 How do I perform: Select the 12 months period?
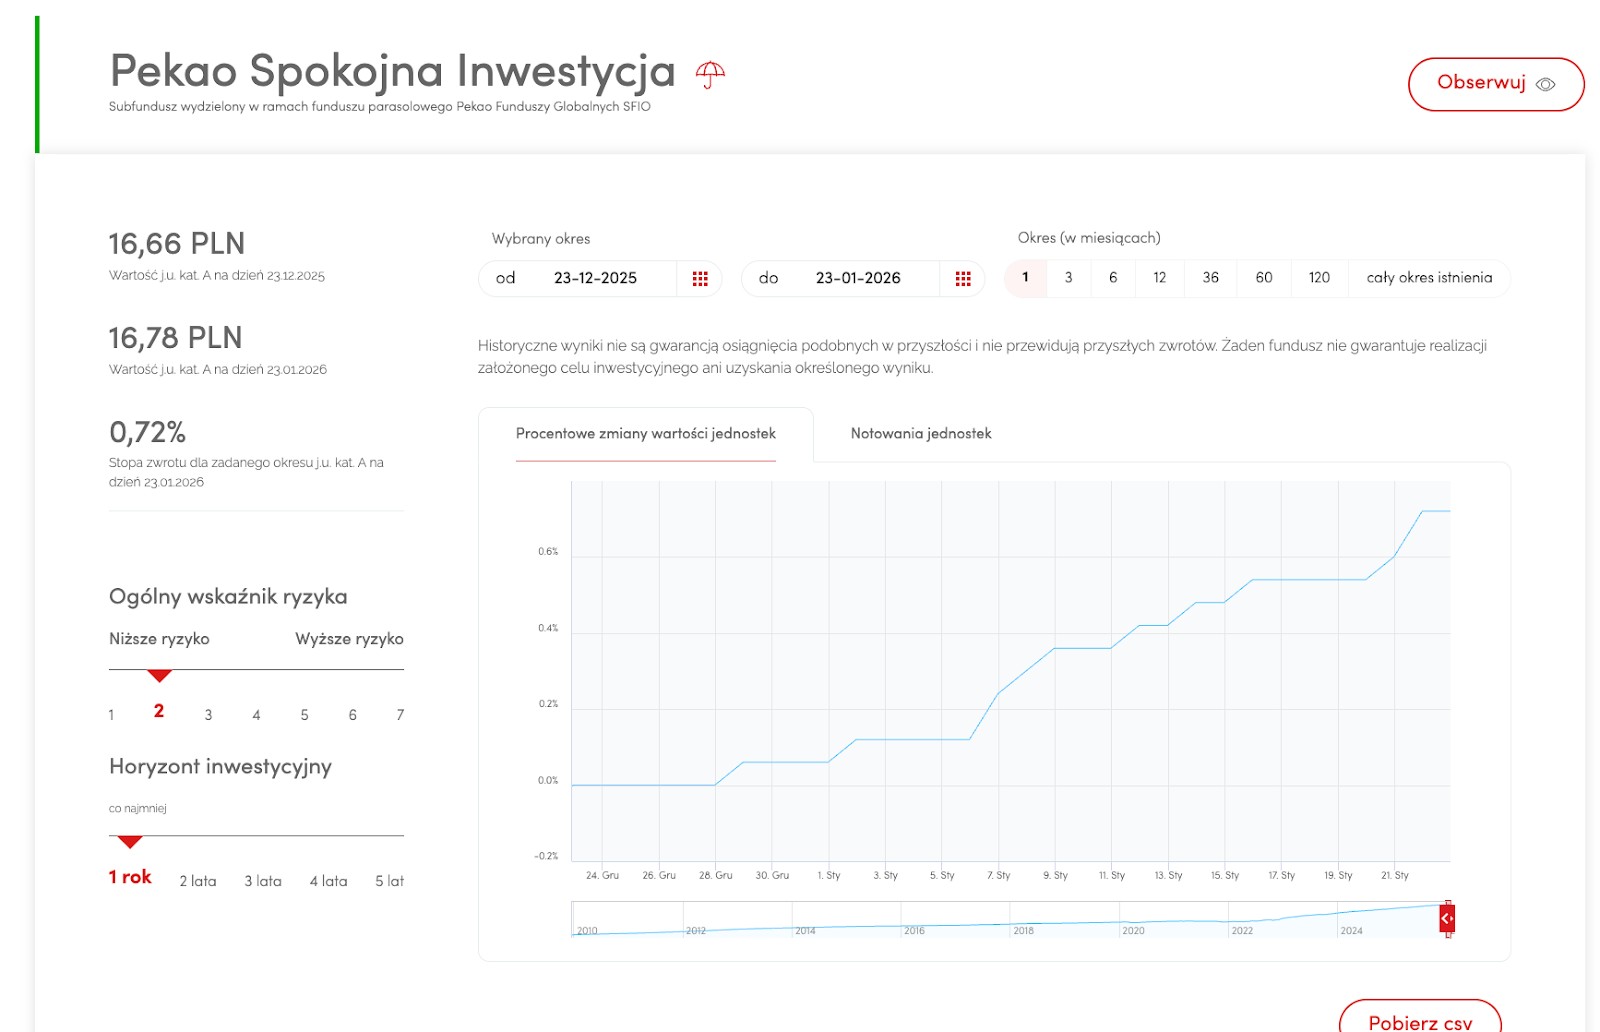point(1160,278)
